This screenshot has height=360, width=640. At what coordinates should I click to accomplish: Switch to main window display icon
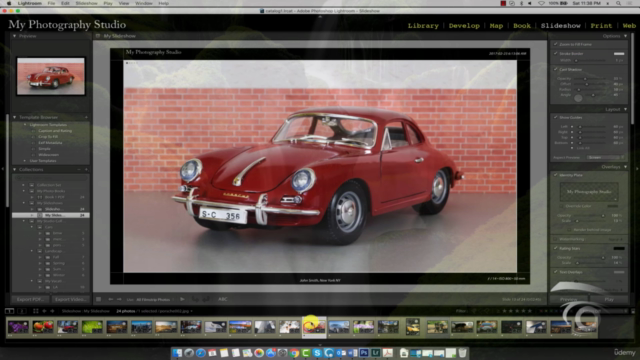tap(9, 311)
